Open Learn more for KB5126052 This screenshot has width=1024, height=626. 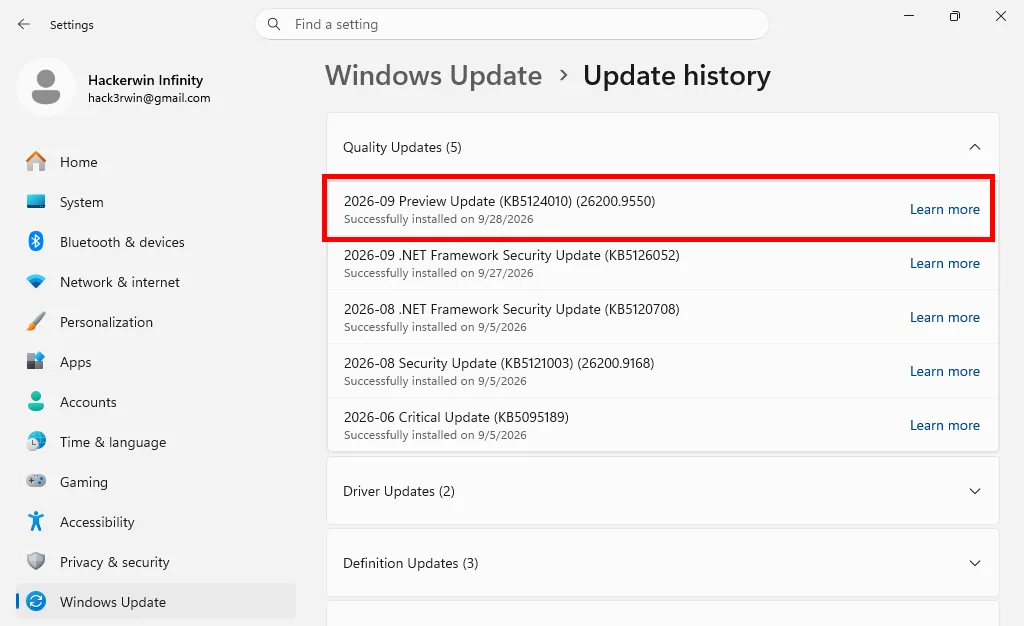pos(944,263)
